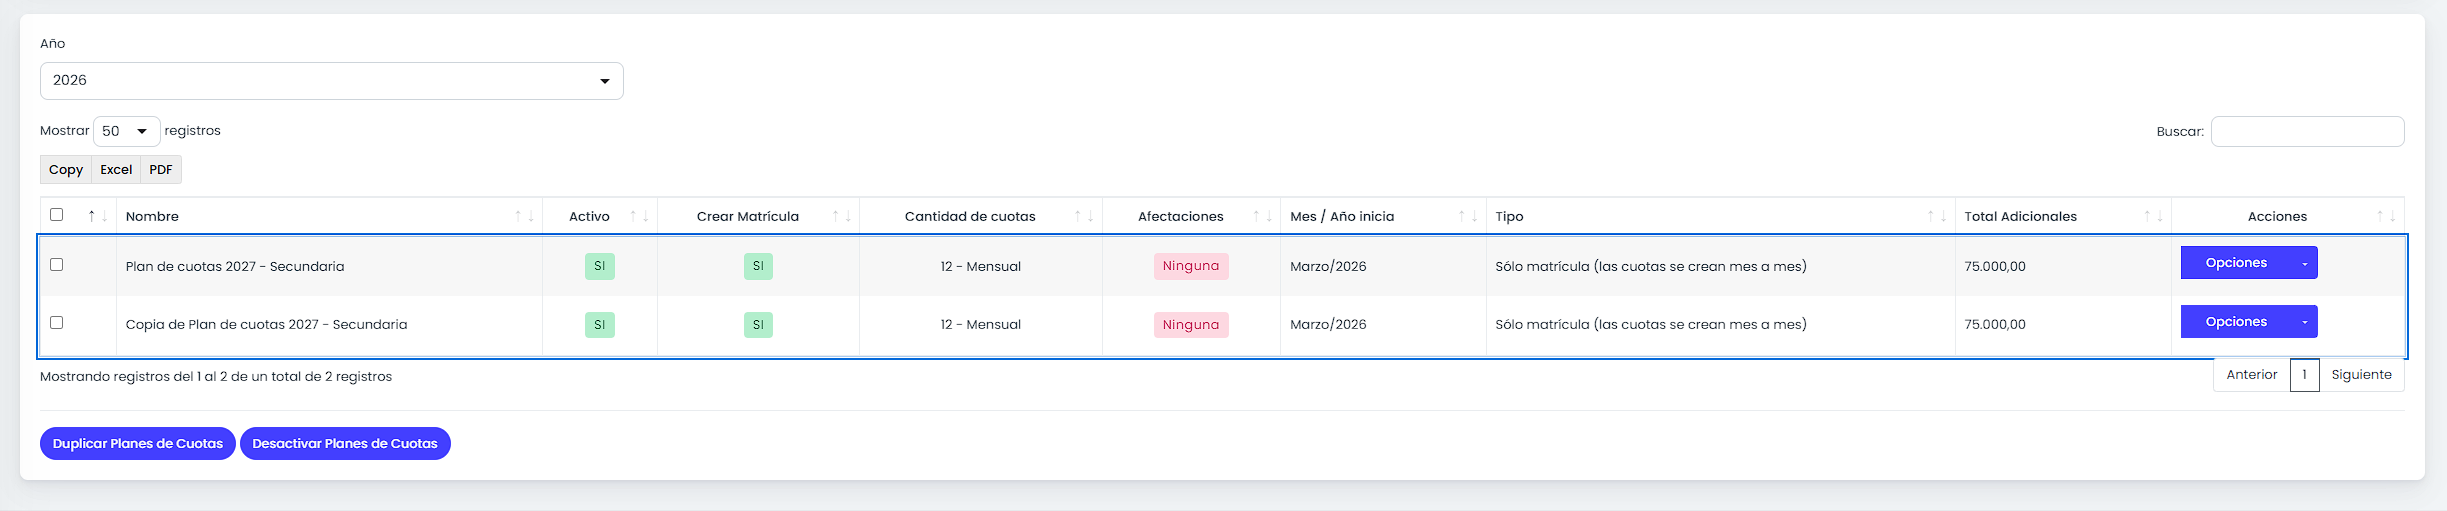This screenshot has height=511, width=2447.
Task: Expand Opciones caret for Copia de Plan row
Action: [2305, 322]
